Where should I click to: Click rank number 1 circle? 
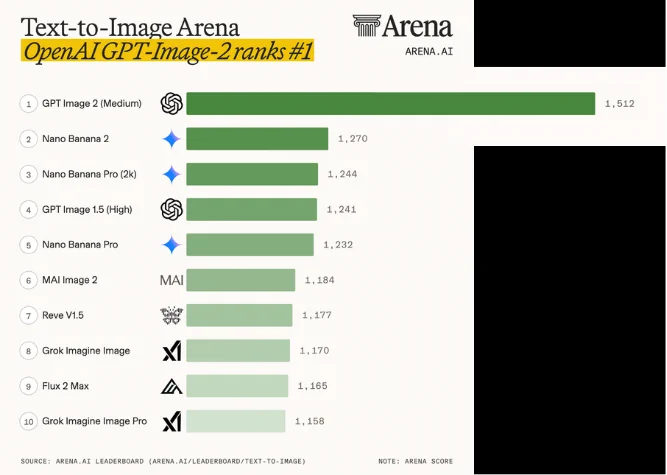(x=29, y=104)
